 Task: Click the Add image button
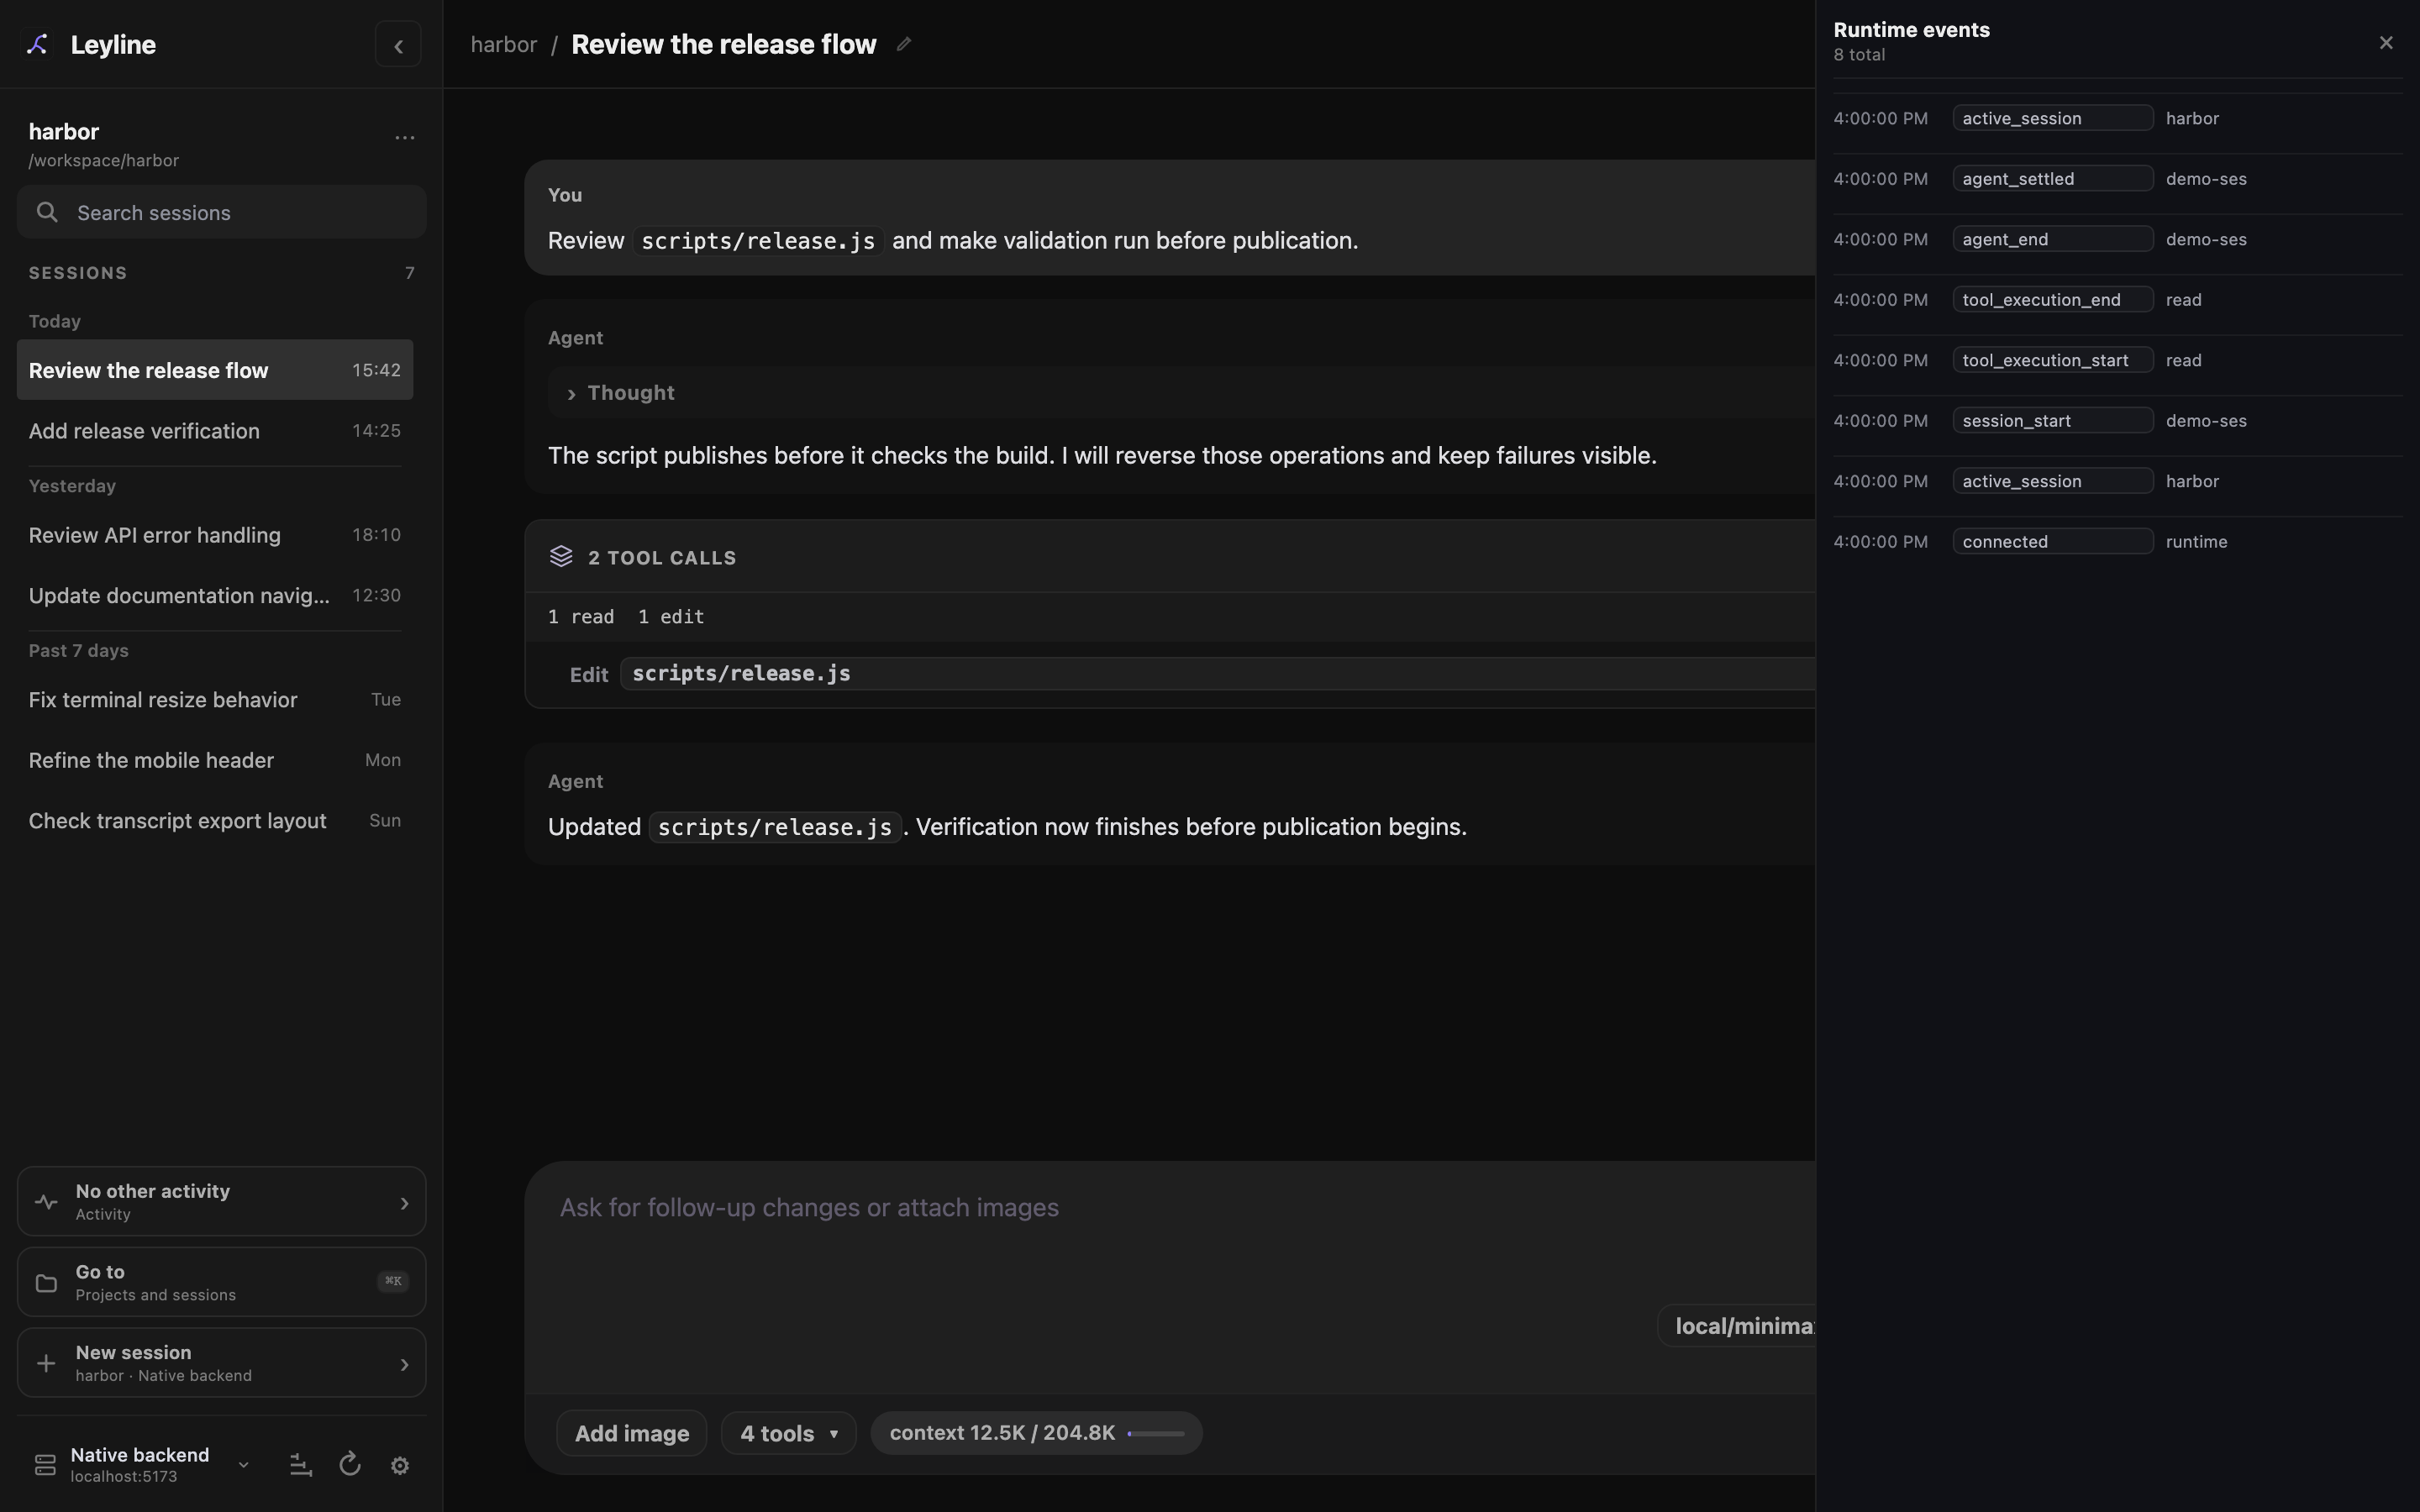632,1434
